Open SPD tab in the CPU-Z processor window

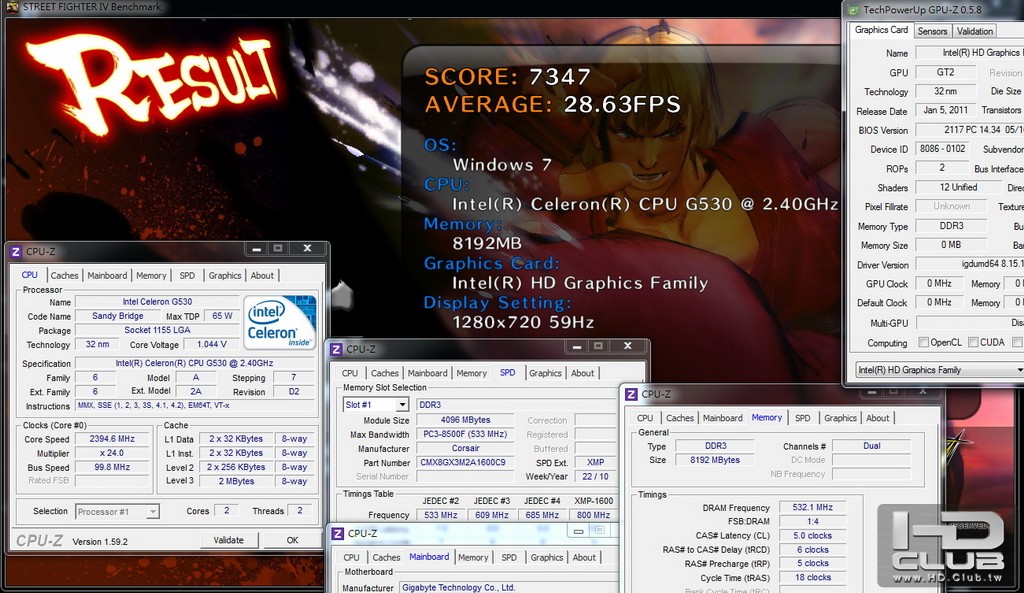187,276
